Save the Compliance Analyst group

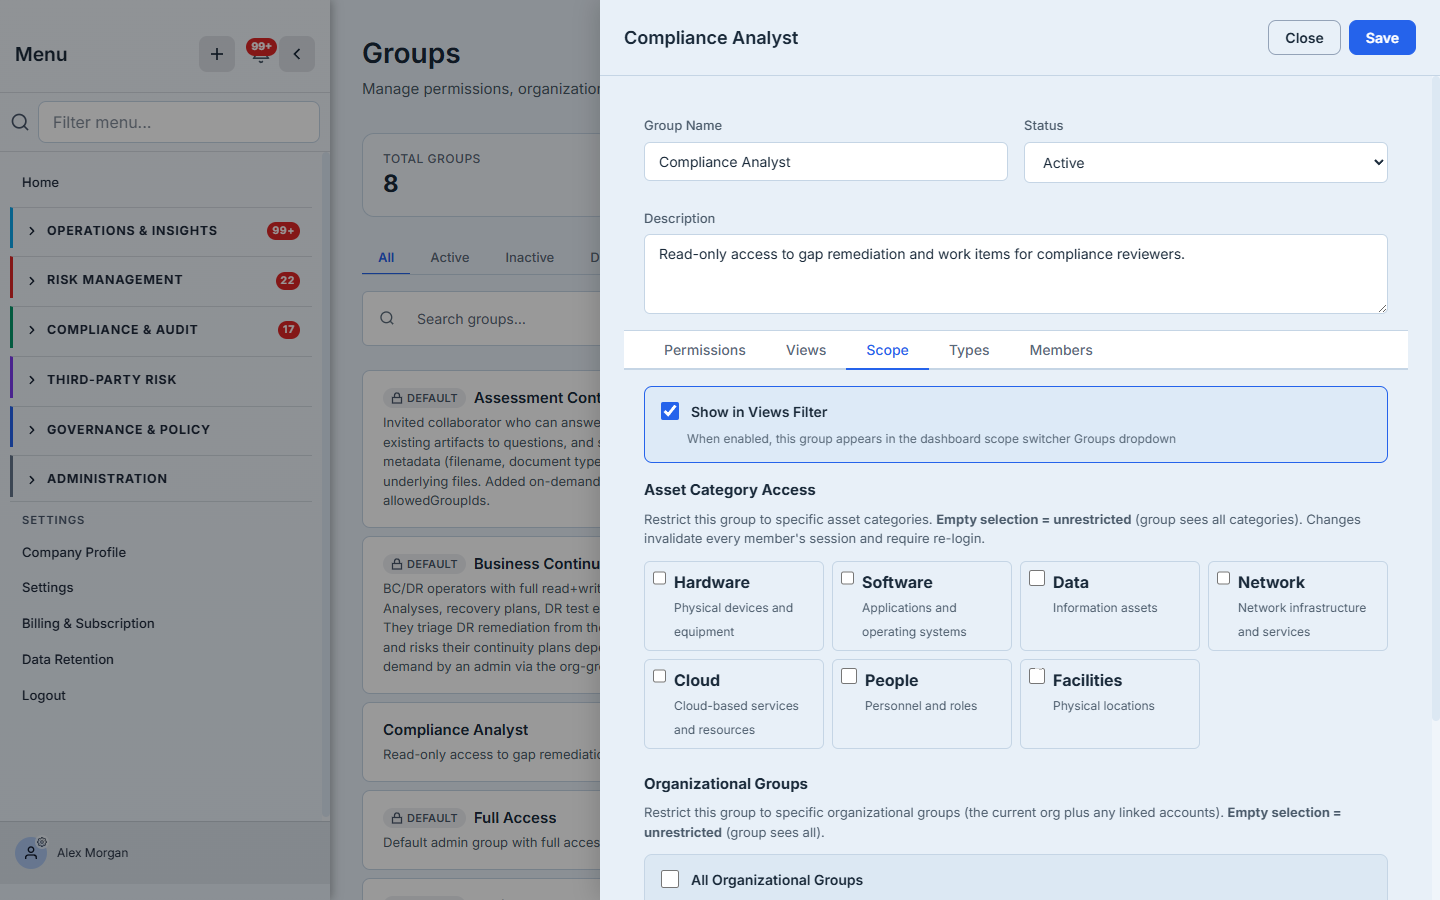pyautogui.click(x=1382, y=38)
